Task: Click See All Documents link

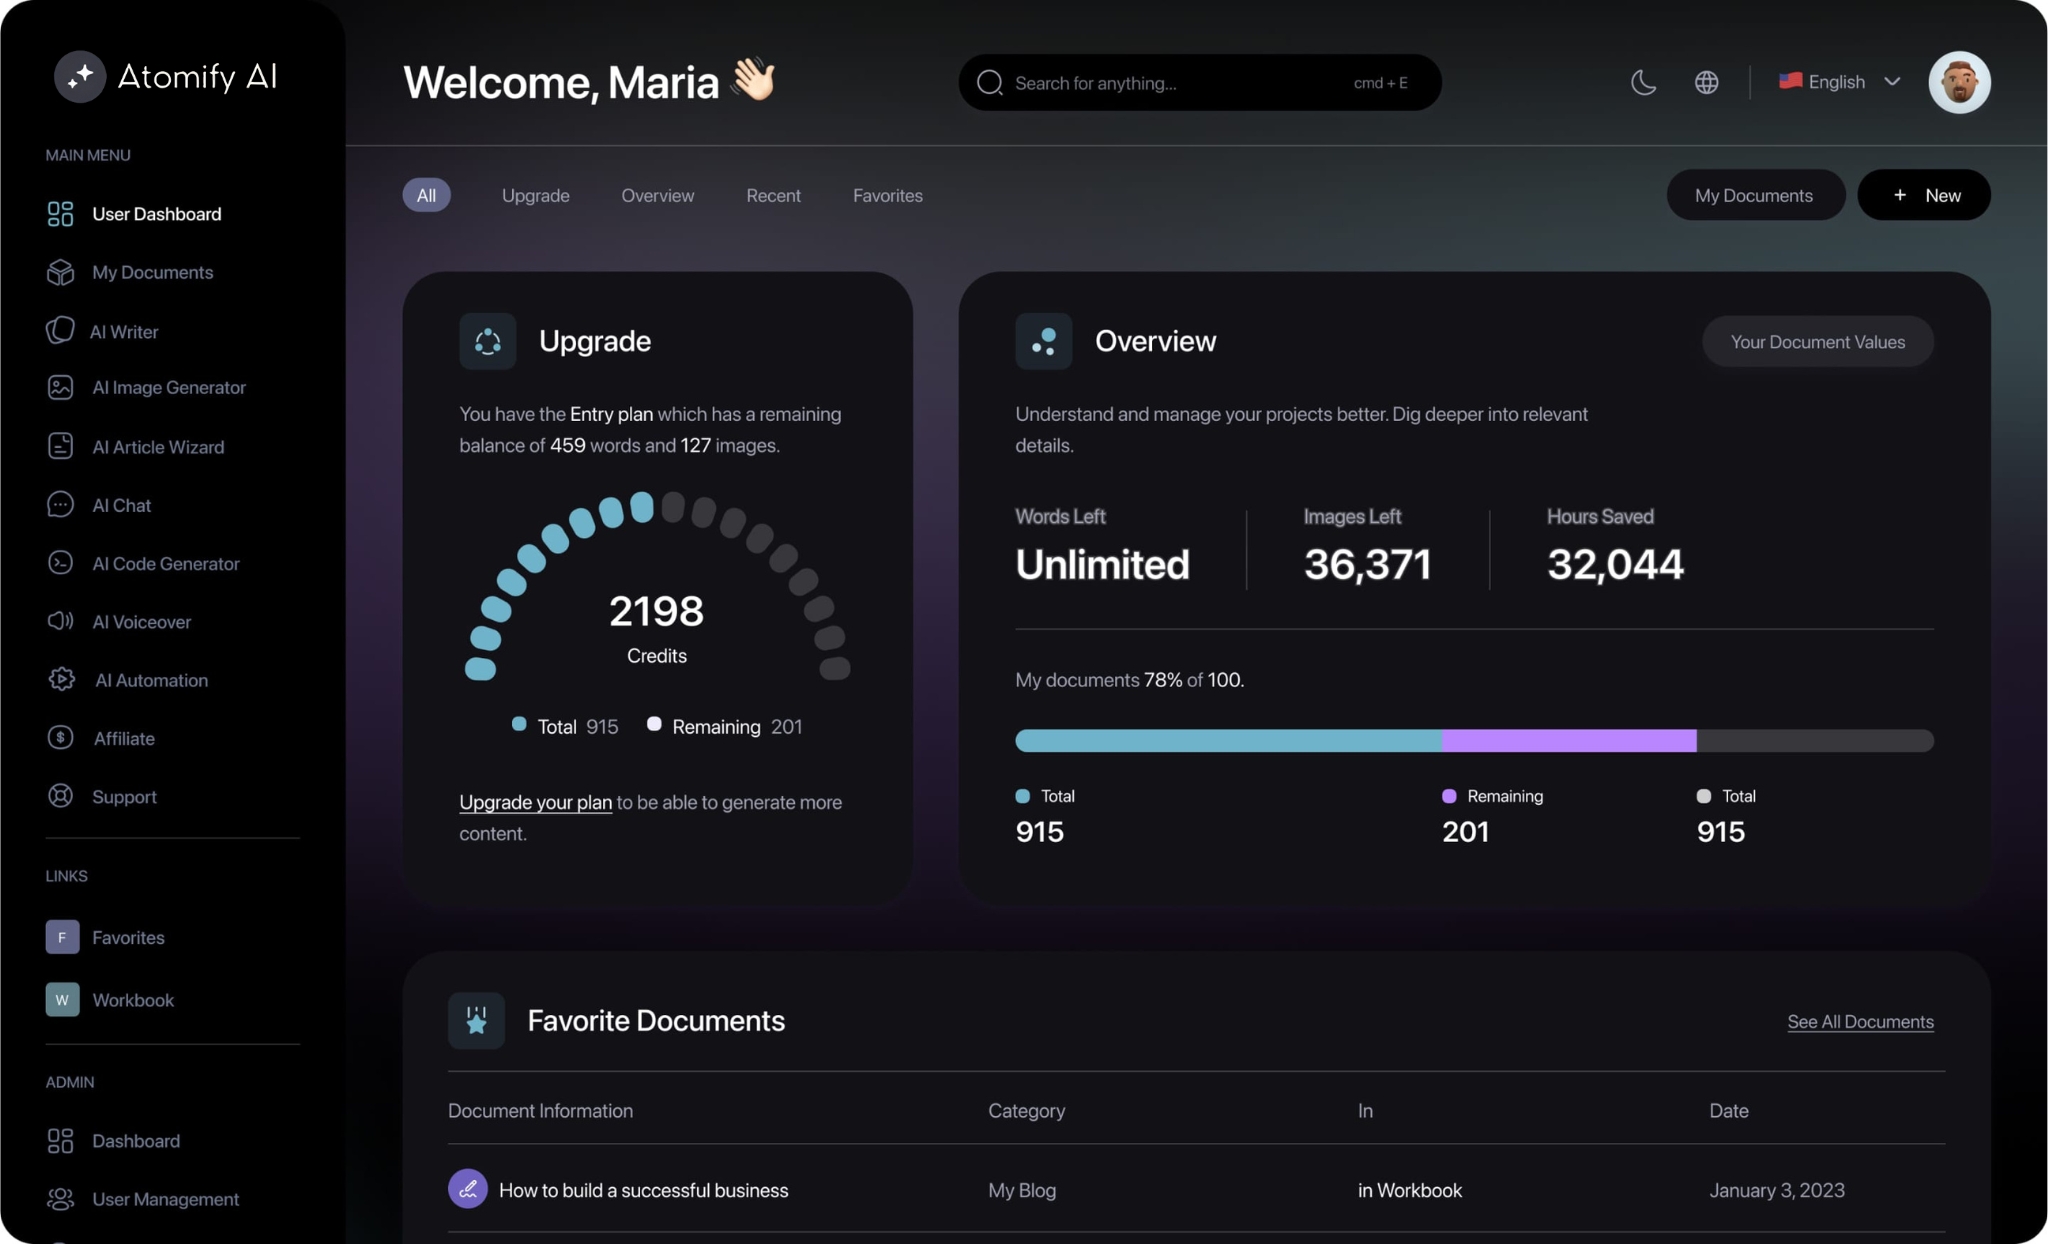Action: coord(1859,1020)
